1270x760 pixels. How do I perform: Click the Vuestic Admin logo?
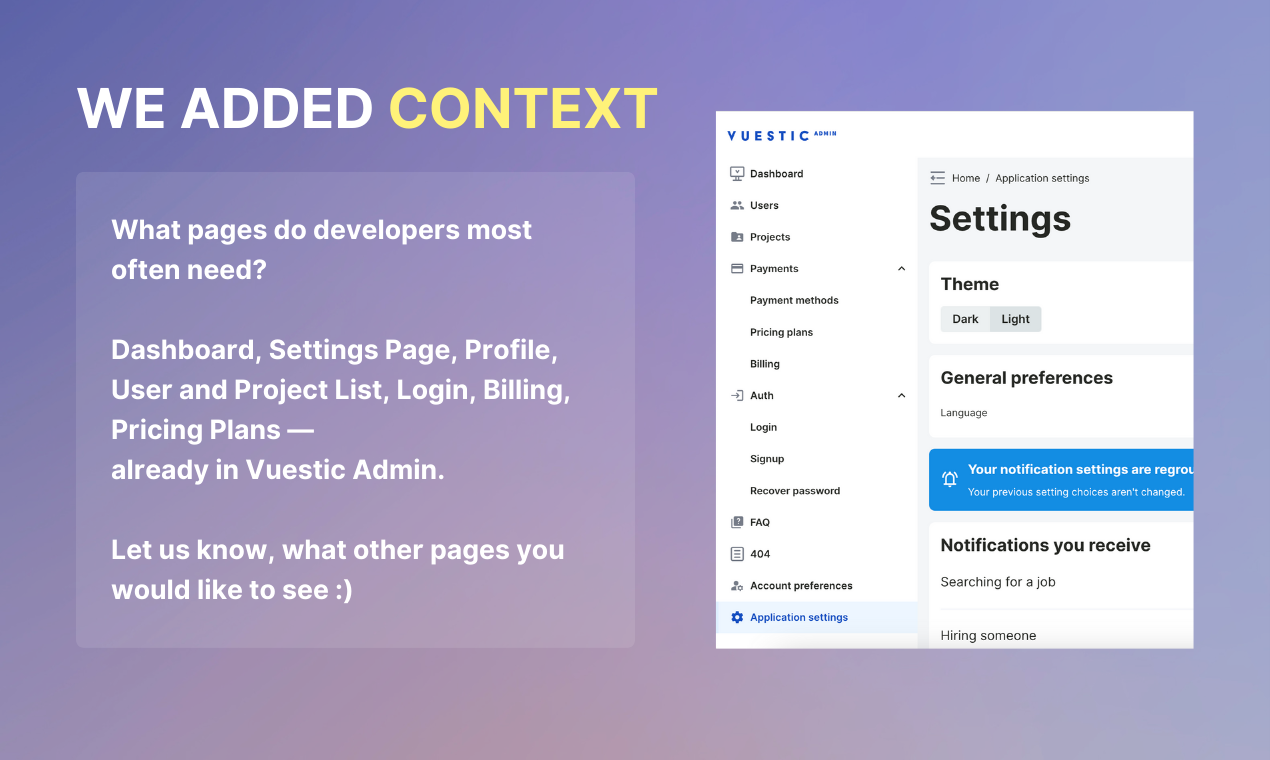pos(782,135)
